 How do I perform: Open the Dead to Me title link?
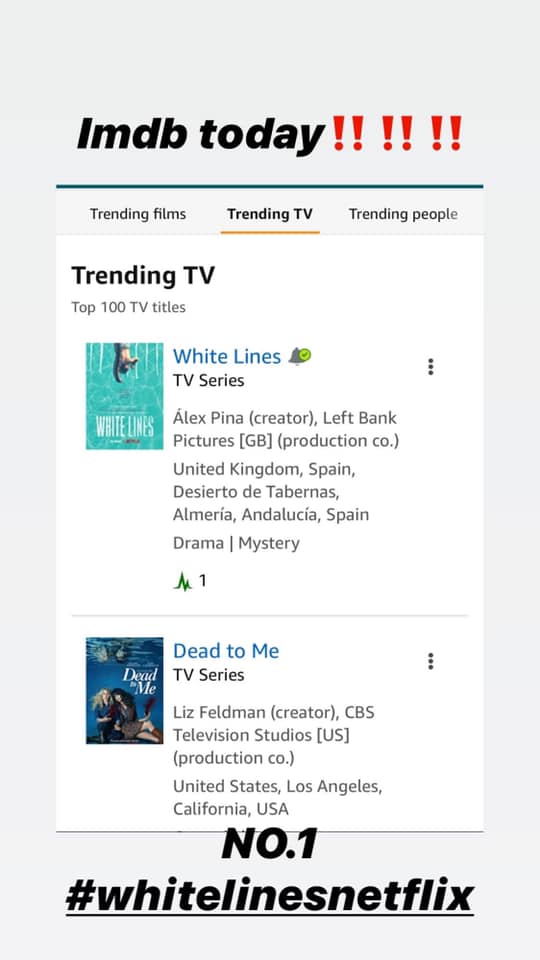(226, 651)
